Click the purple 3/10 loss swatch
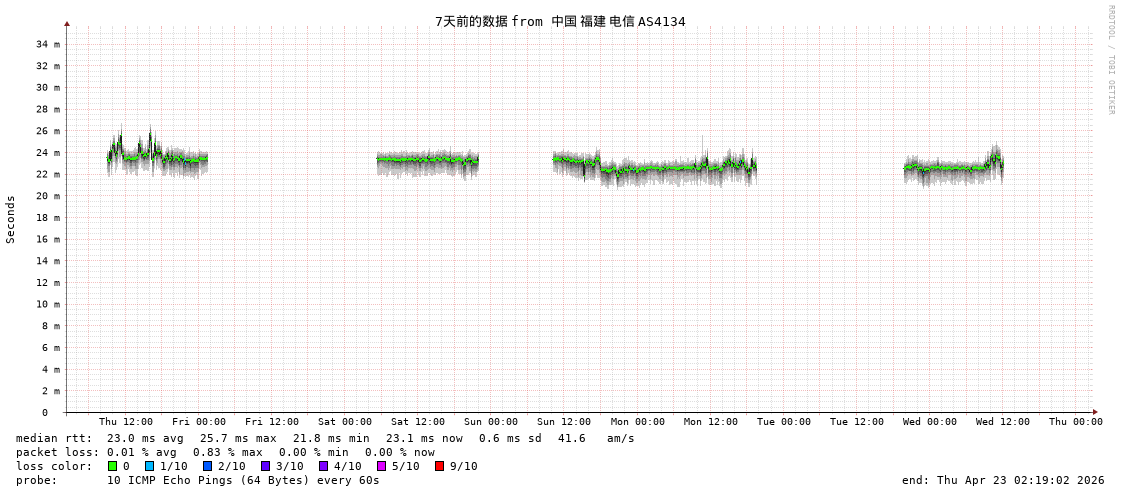1121x494 pixels. click(265, 466)
